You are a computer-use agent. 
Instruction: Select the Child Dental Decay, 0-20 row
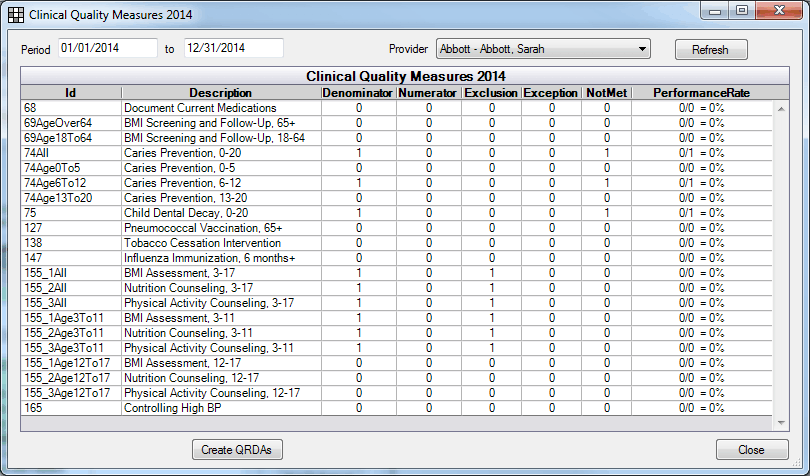coord(200,213)
